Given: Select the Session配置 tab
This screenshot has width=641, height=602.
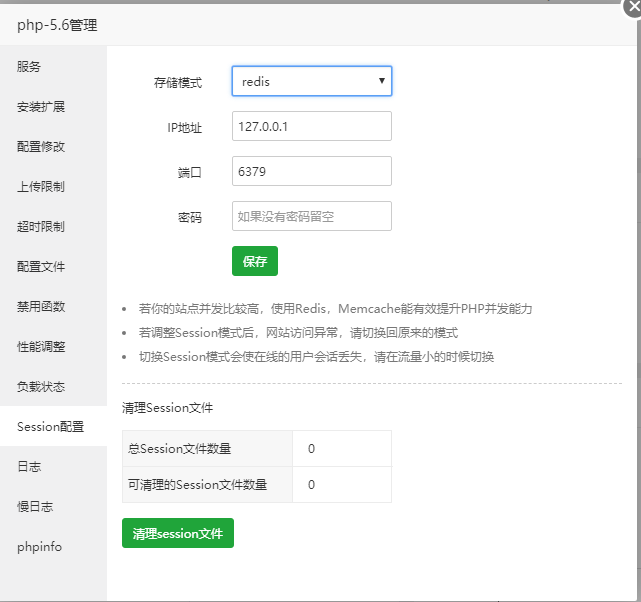Looking at the screenshot, I should (53, 426).
